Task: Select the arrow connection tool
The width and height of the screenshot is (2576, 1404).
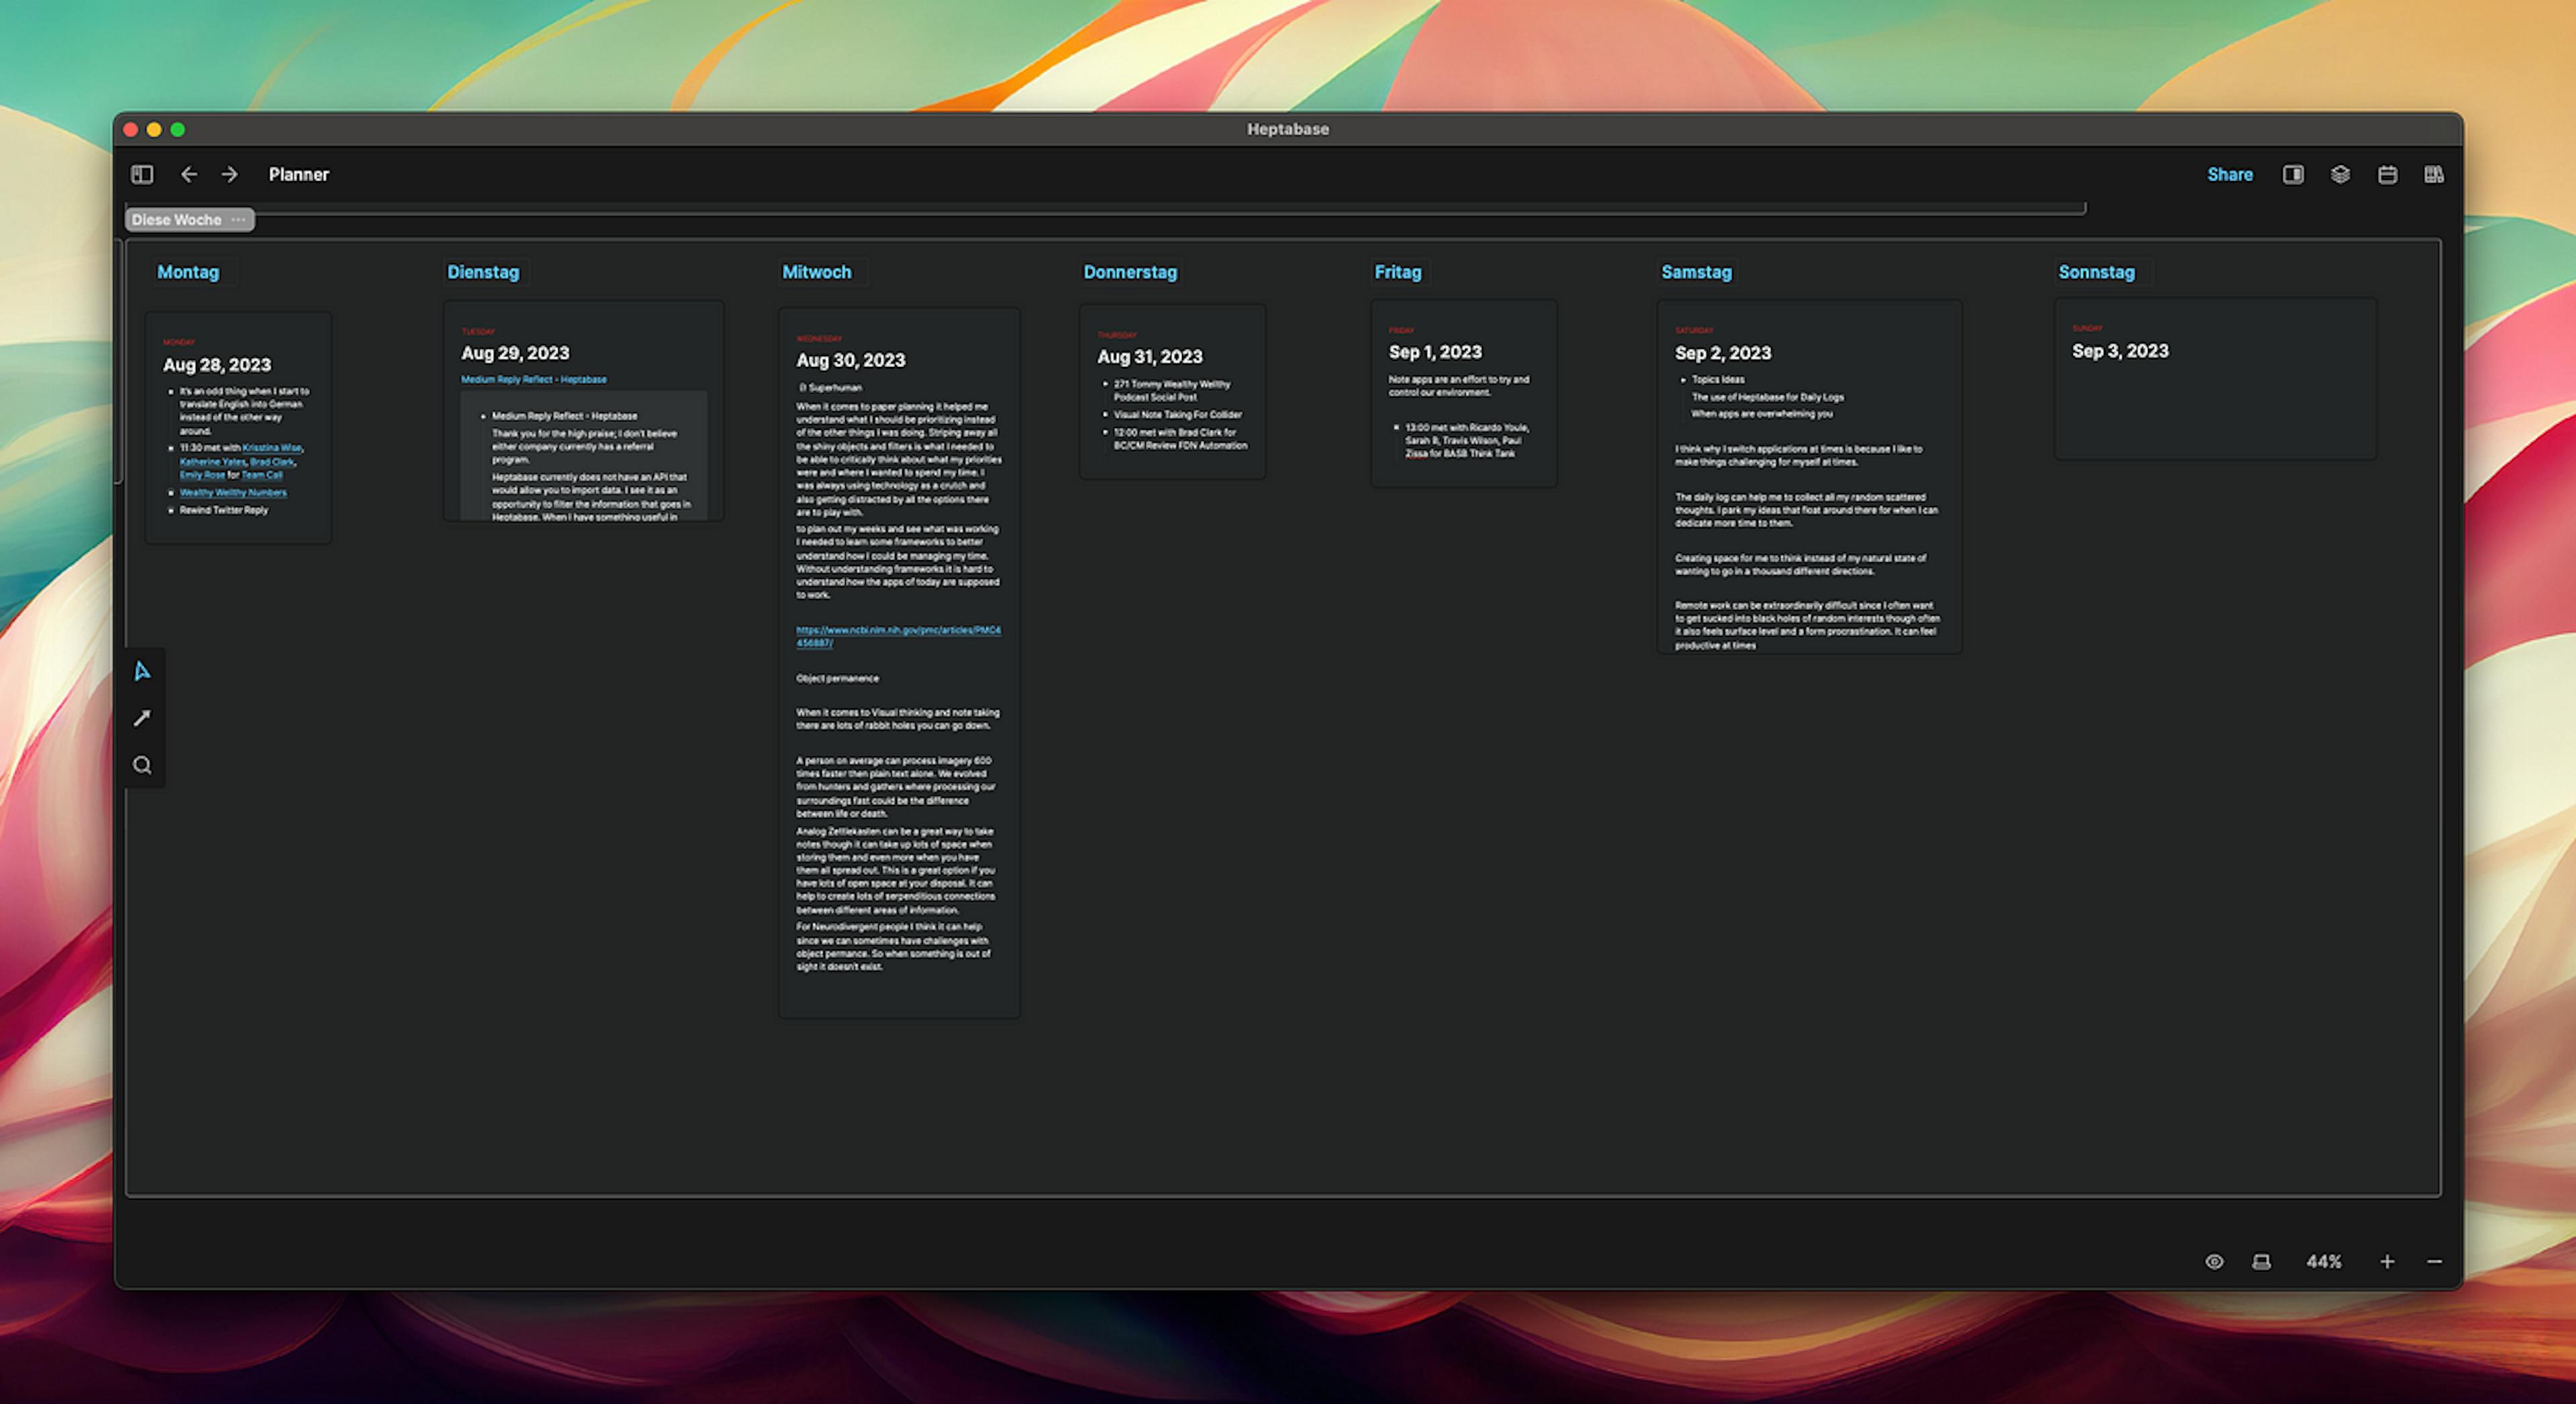Action: pos(142,718)
